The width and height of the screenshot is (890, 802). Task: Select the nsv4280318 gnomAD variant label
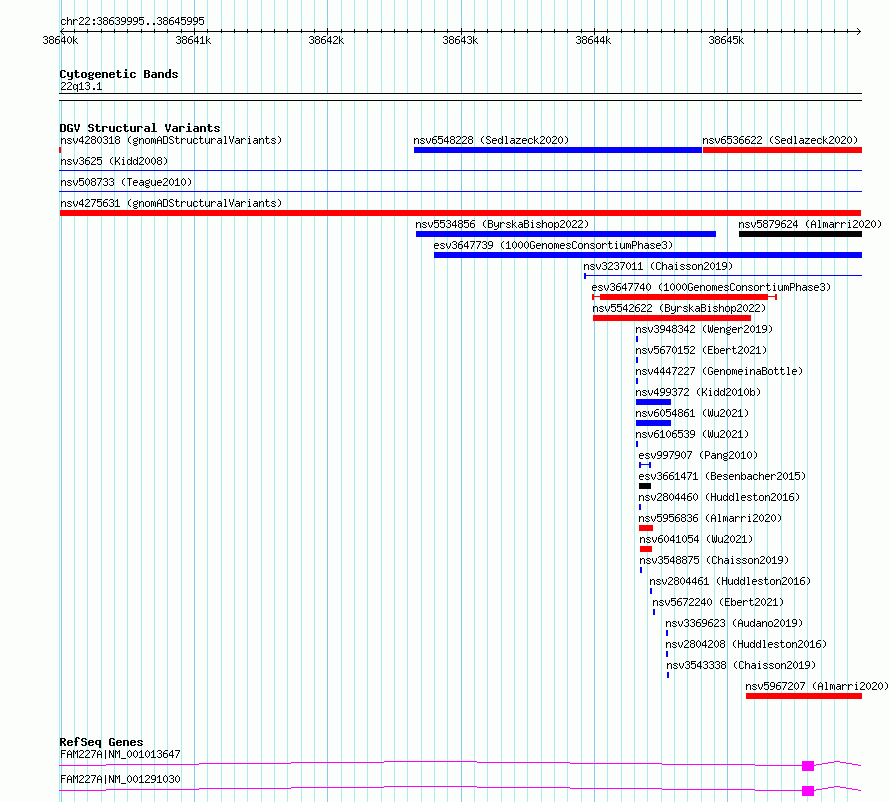click(171, 140)
